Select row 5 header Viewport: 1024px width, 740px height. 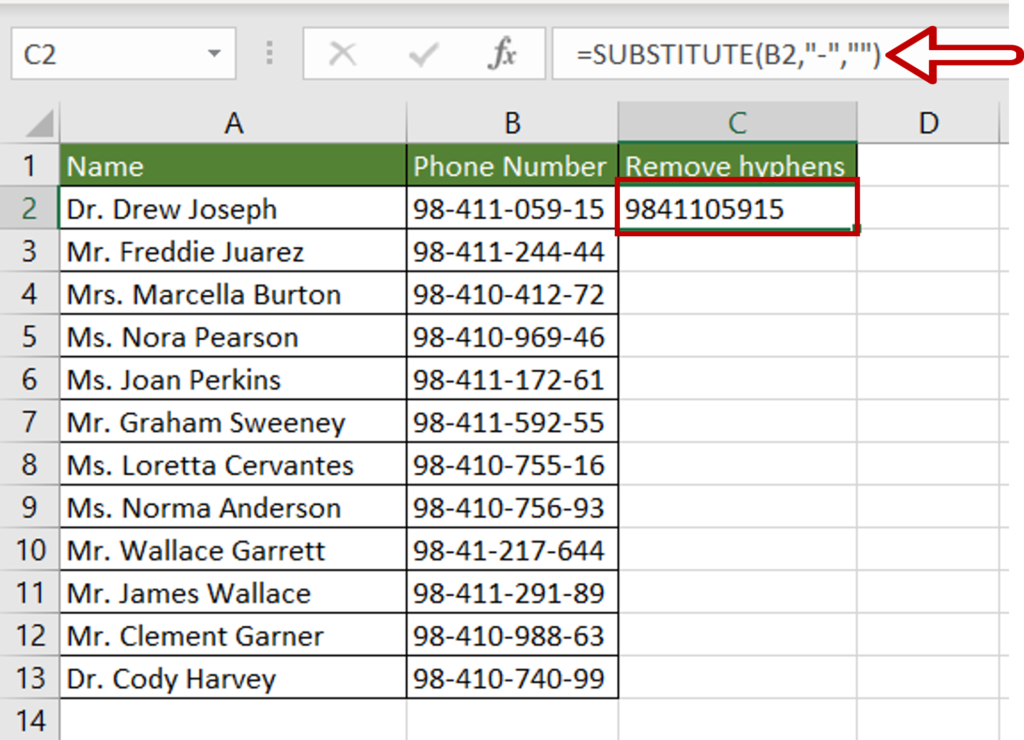coord(29,337)
